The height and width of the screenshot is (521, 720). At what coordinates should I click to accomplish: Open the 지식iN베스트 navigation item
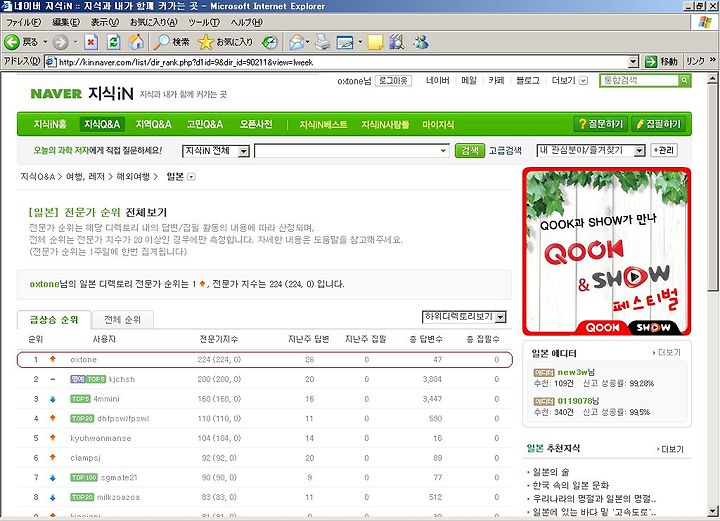(323, 124)
